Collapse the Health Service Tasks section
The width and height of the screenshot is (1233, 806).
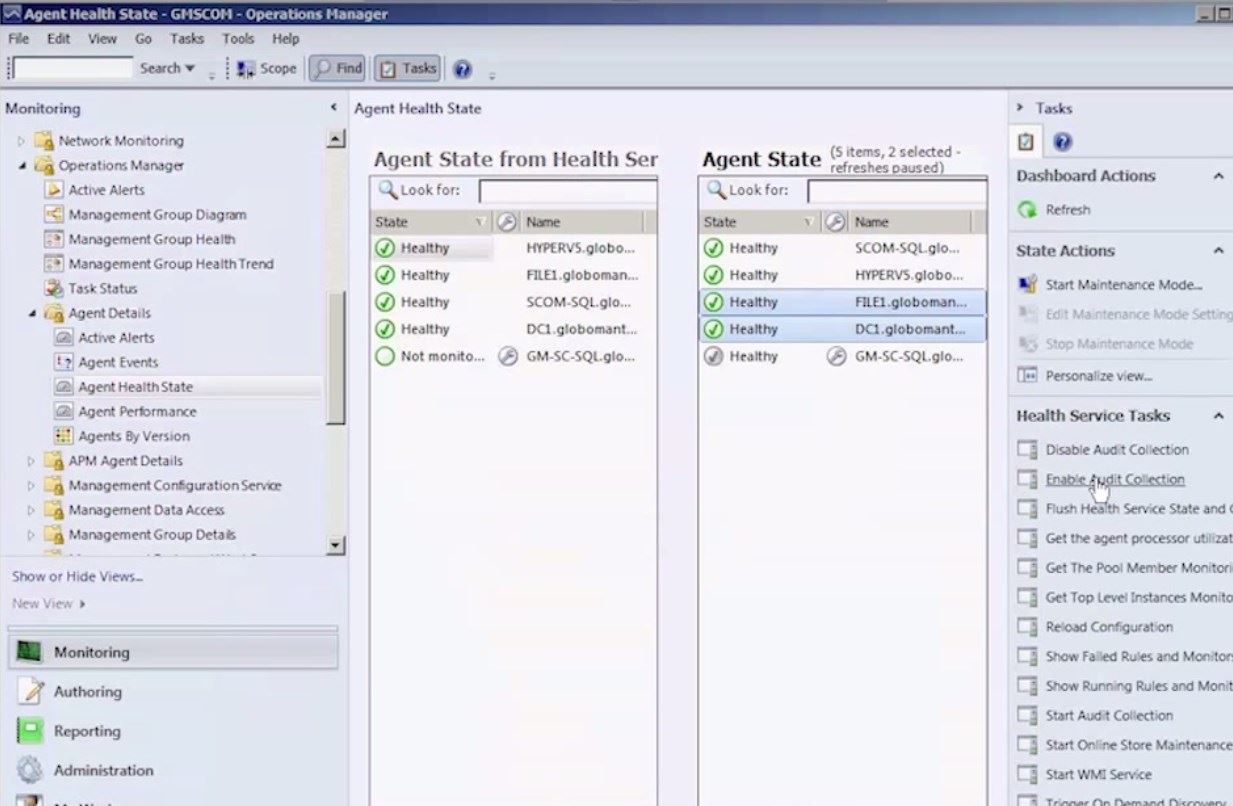(x=1219, y=416)
